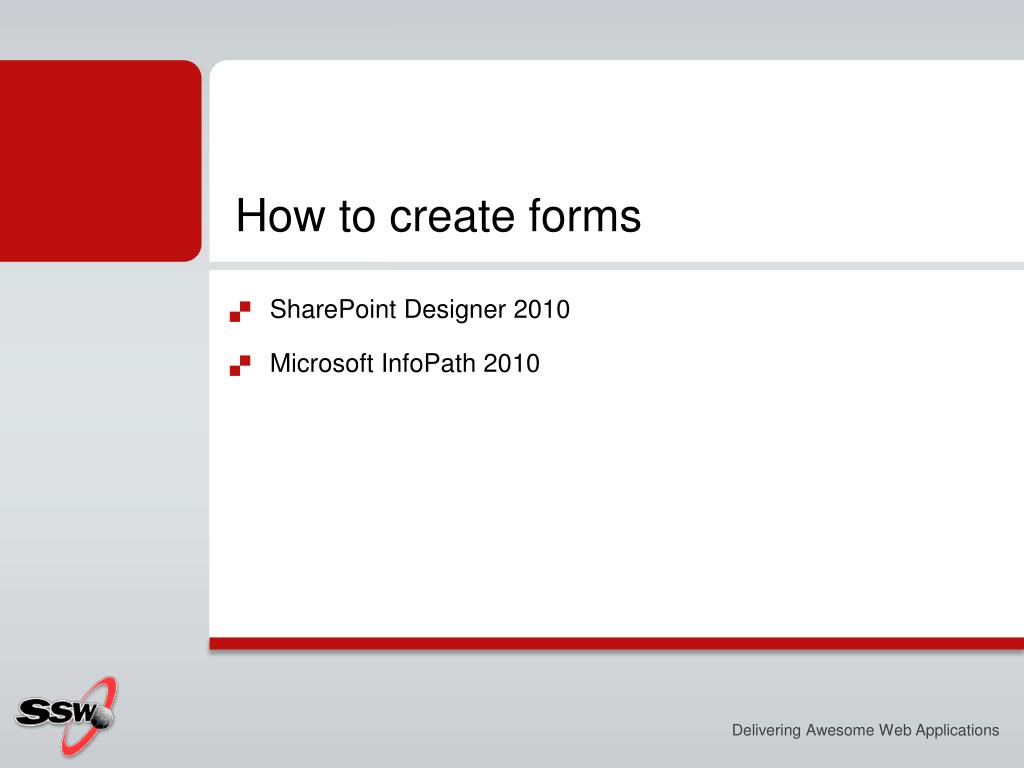
Task: Select the slide title 'How to create forms'
Action: coord(438,216)
